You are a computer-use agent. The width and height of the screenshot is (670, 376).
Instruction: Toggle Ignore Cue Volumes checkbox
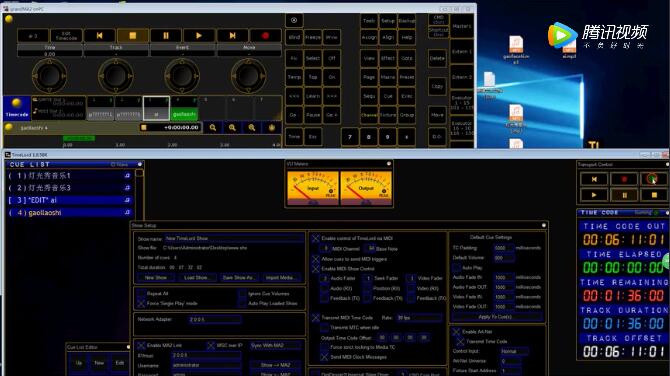[x=242, y=294]
